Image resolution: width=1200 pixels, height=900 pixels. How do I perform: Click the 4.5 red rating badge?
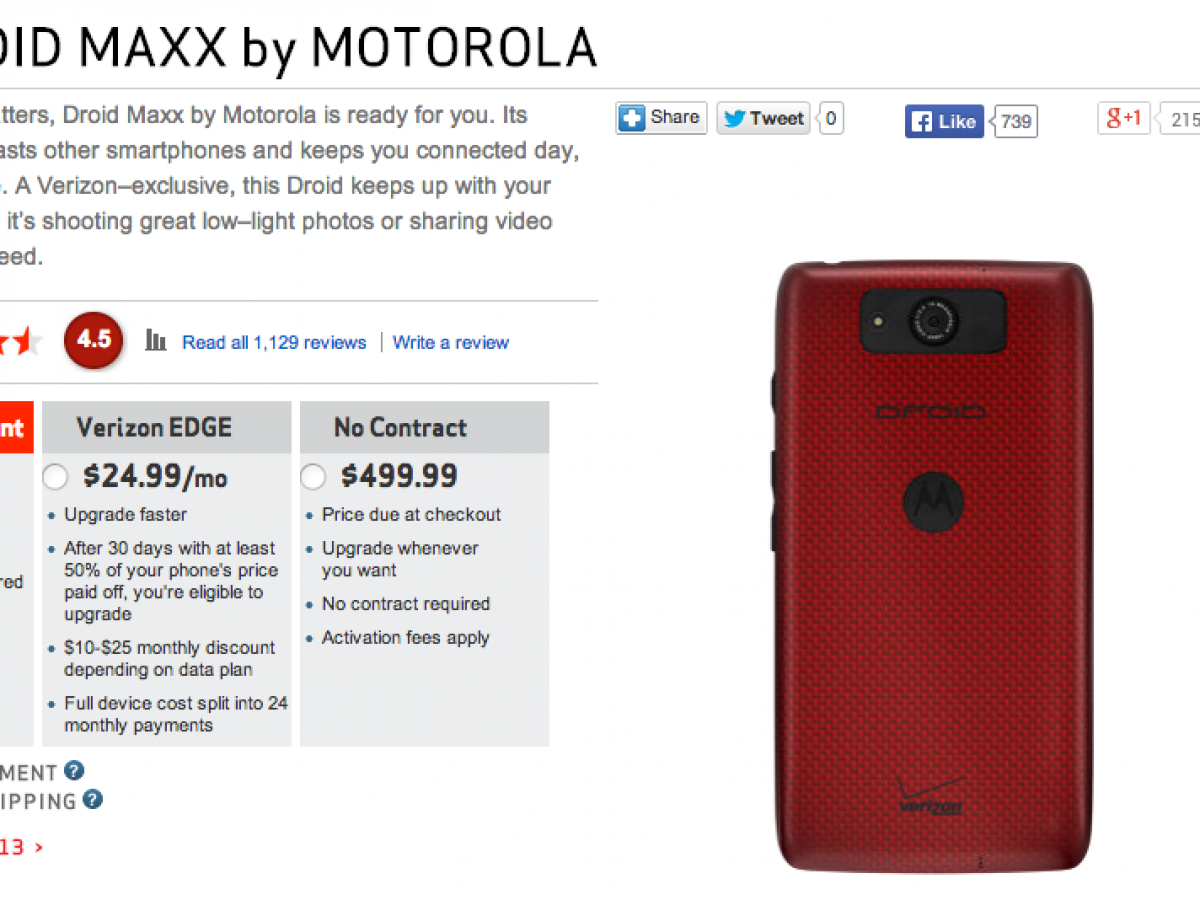tap(94, 341)
